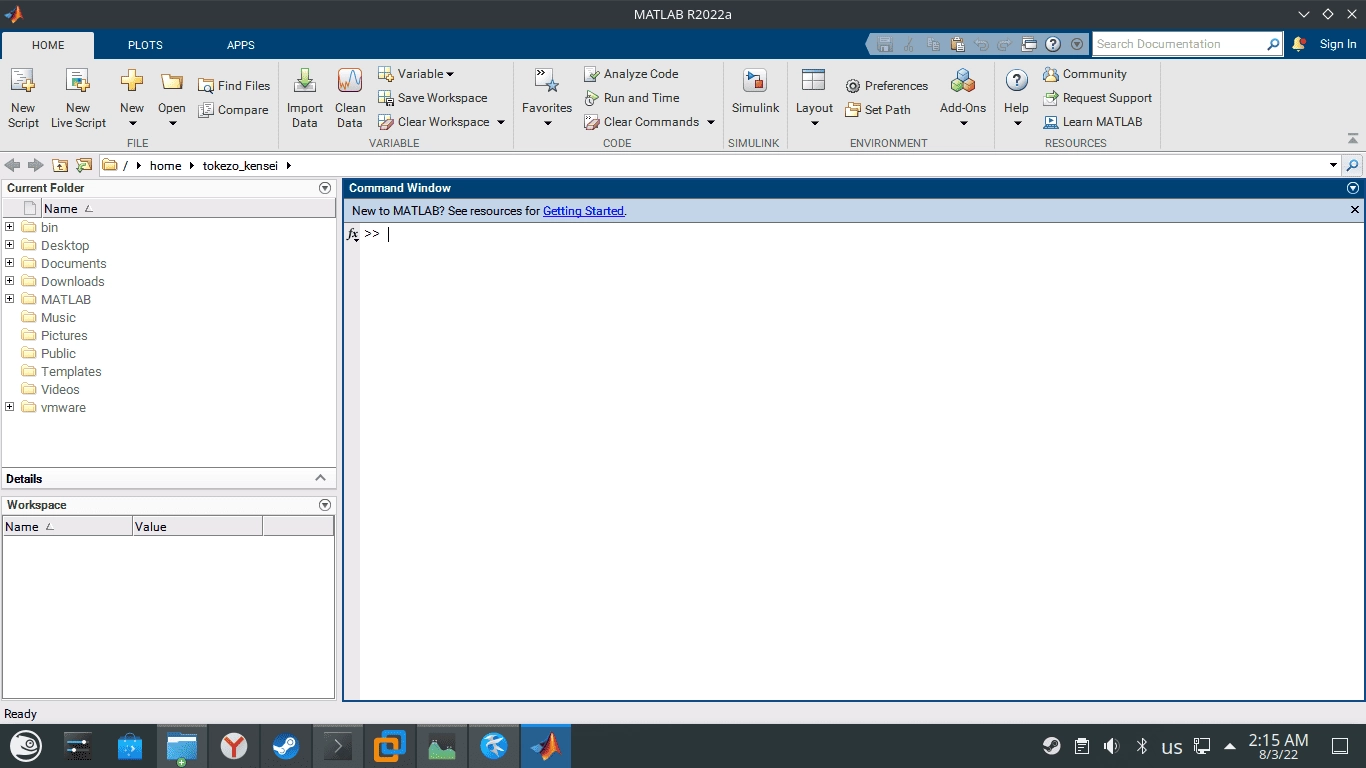Open the Add-Ons menu
Screen dimensions: 1366x768
(x=963, y=98)
